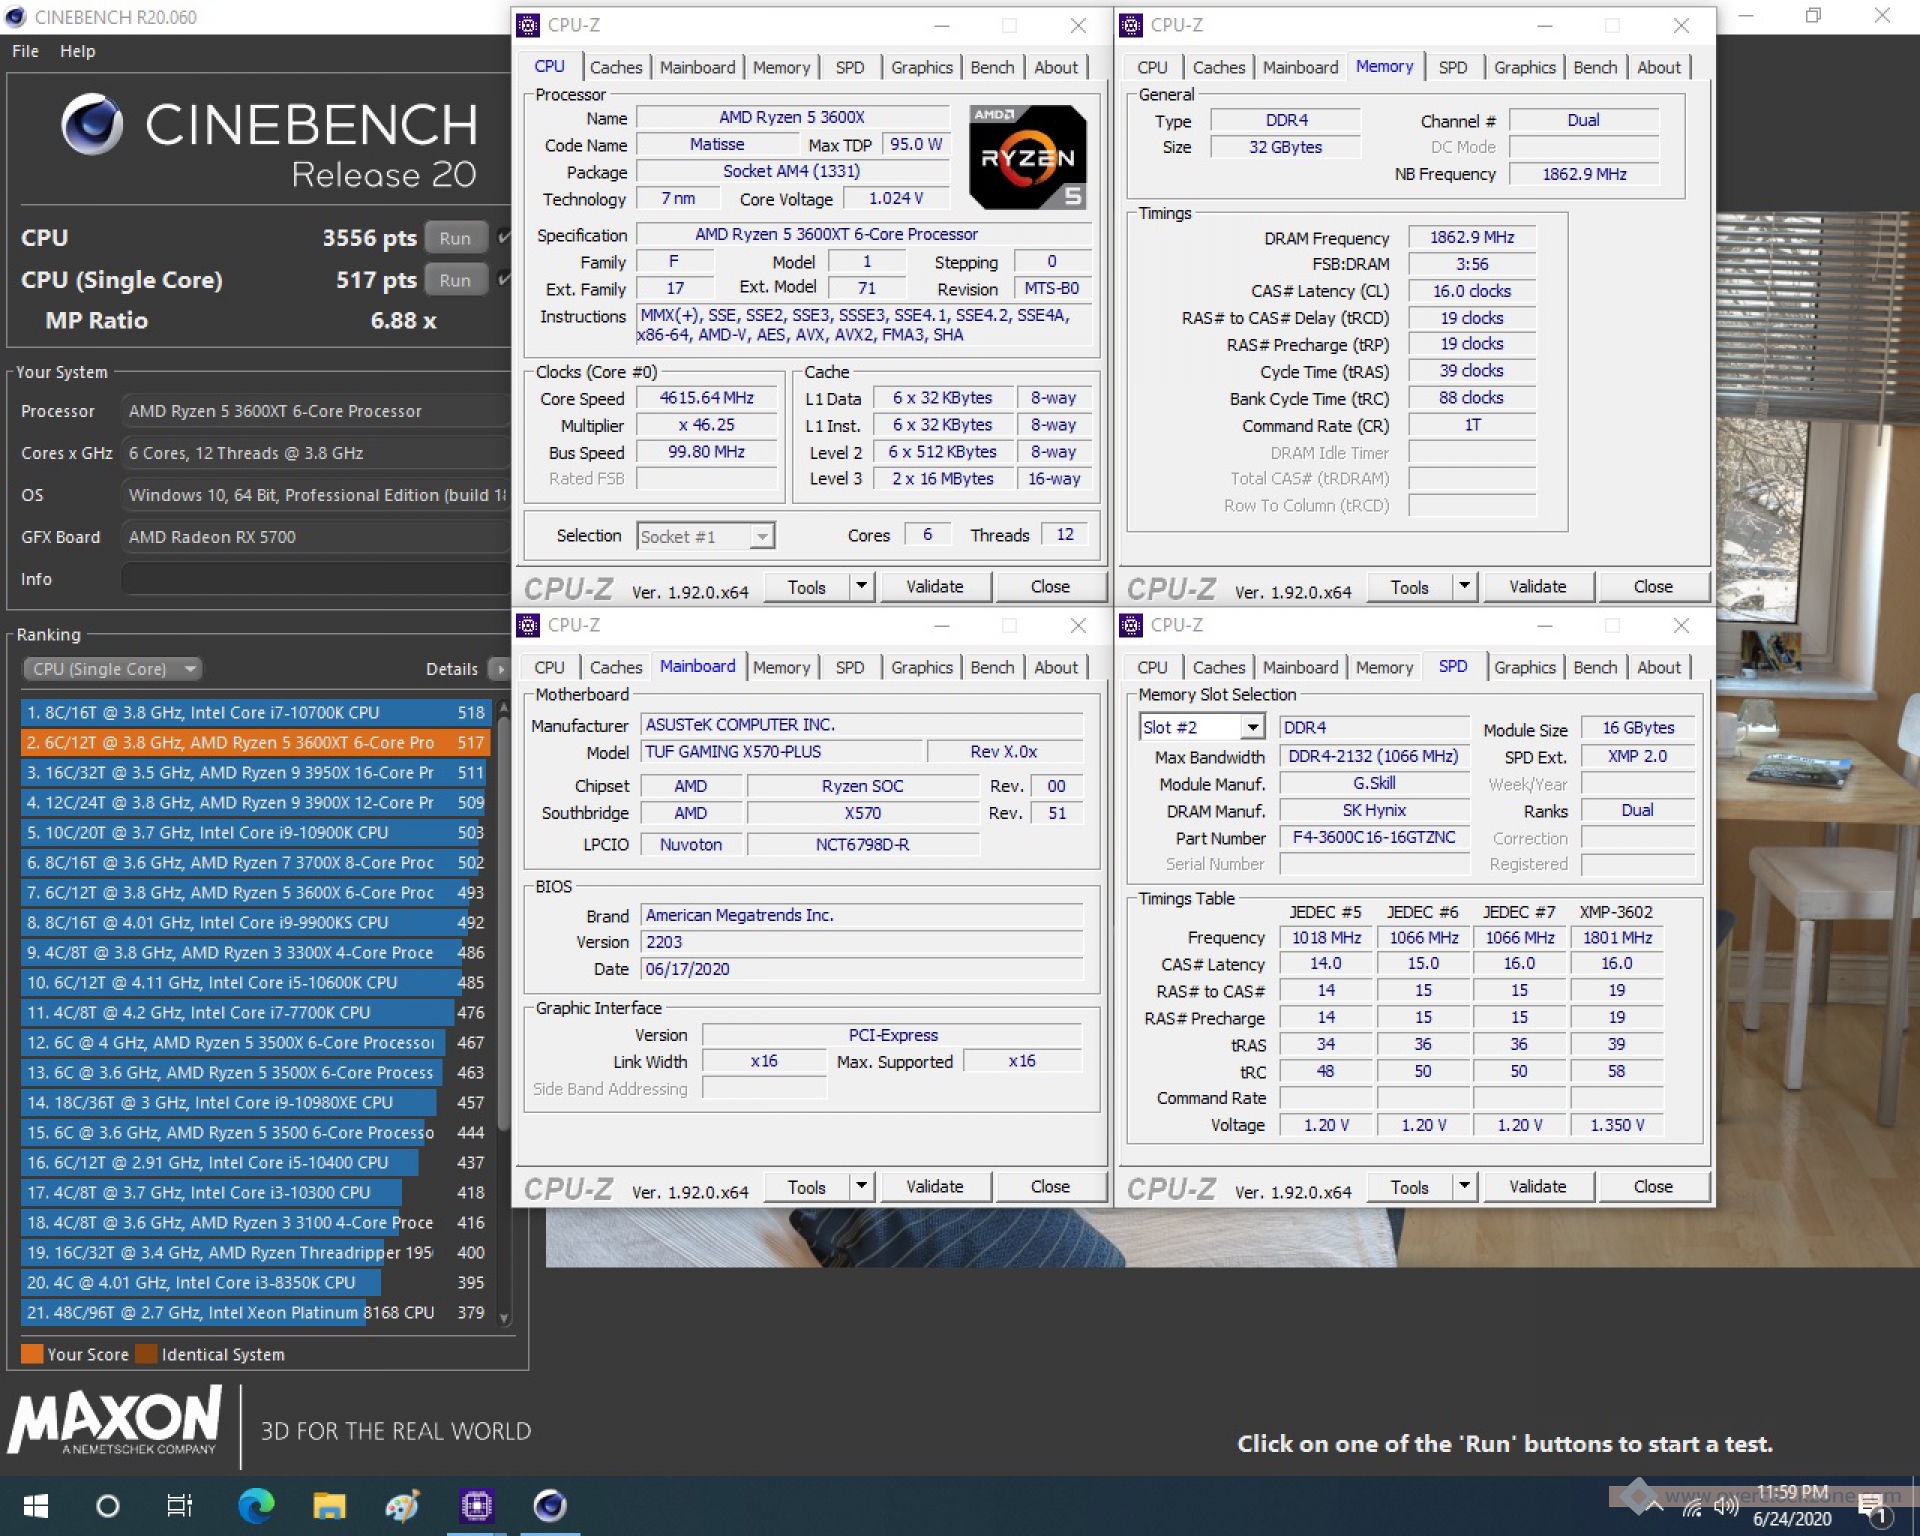Click the network tray icon
Image resolution: width=1920 pixels, height=1536 pixels.
pos(1691,1507)
